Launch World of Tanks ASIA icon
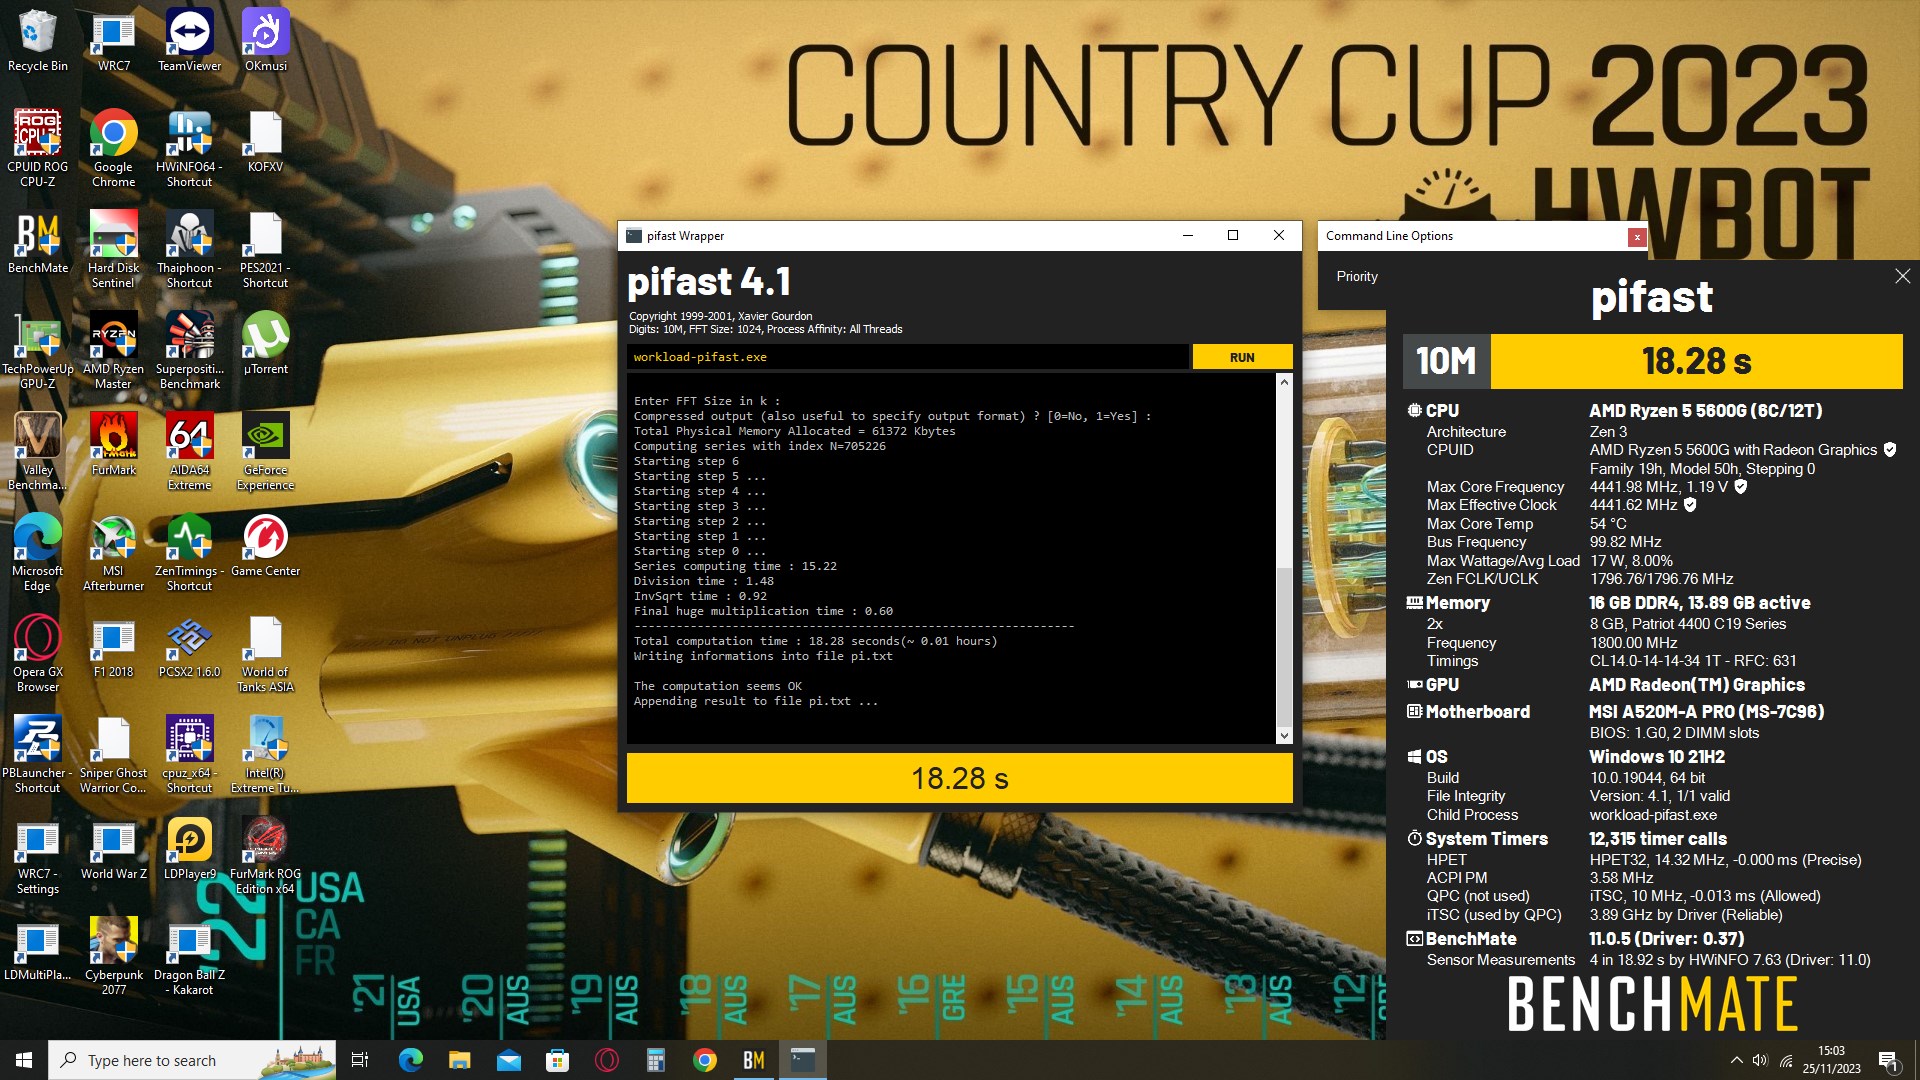 pyautogui.click(x=265, y=652)
